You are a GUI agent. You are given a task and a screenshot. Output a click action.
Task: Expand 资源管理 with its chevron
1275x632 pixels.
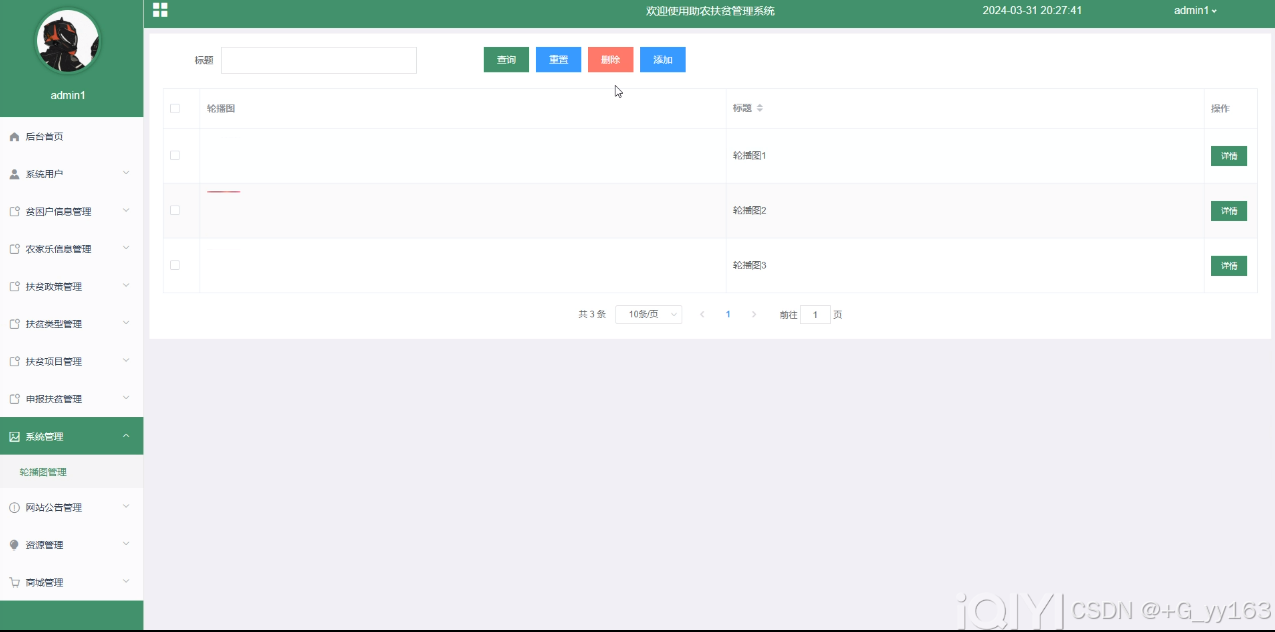(x=126, y=544)
